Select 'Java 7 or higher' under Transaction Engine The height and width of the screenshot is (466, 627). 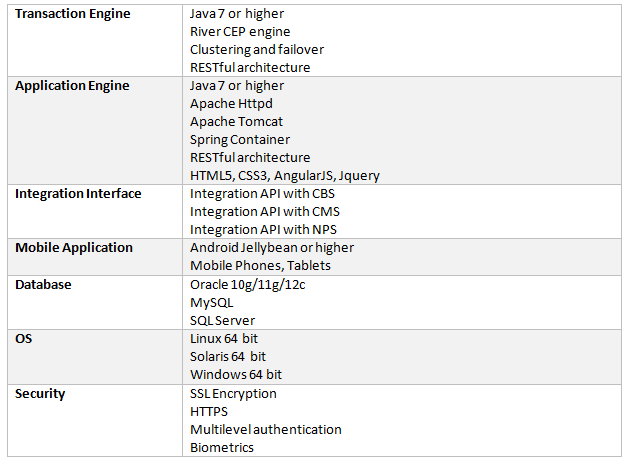(x=237, y=14)
